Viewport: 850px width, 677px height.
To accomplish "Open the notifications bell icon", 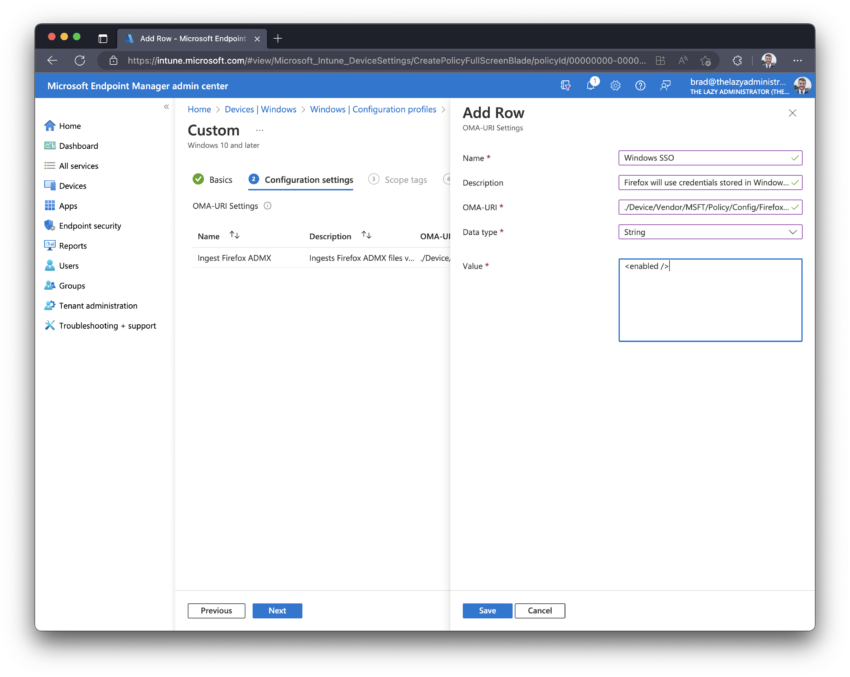I will pos(591,85).
